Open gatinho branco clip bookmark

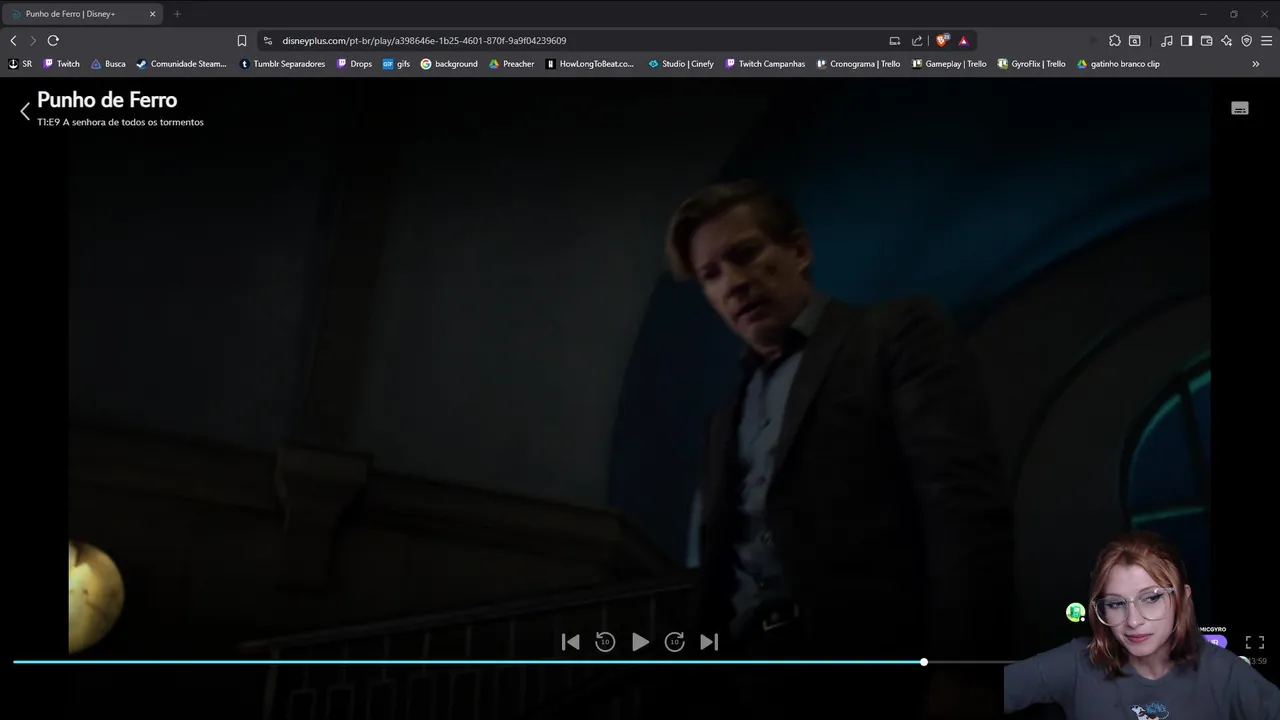[x=1118, y=64]
